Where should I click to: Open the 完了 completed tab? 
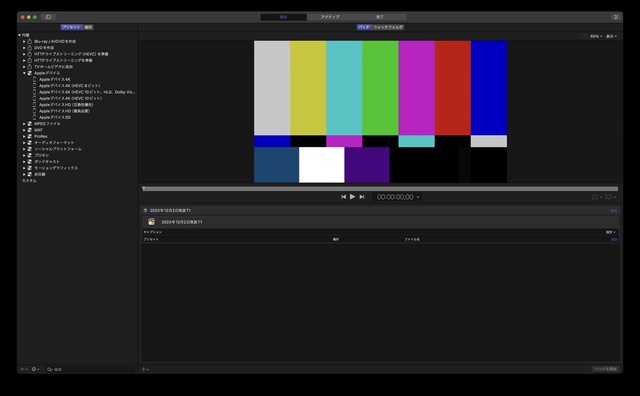pos(380,17)
